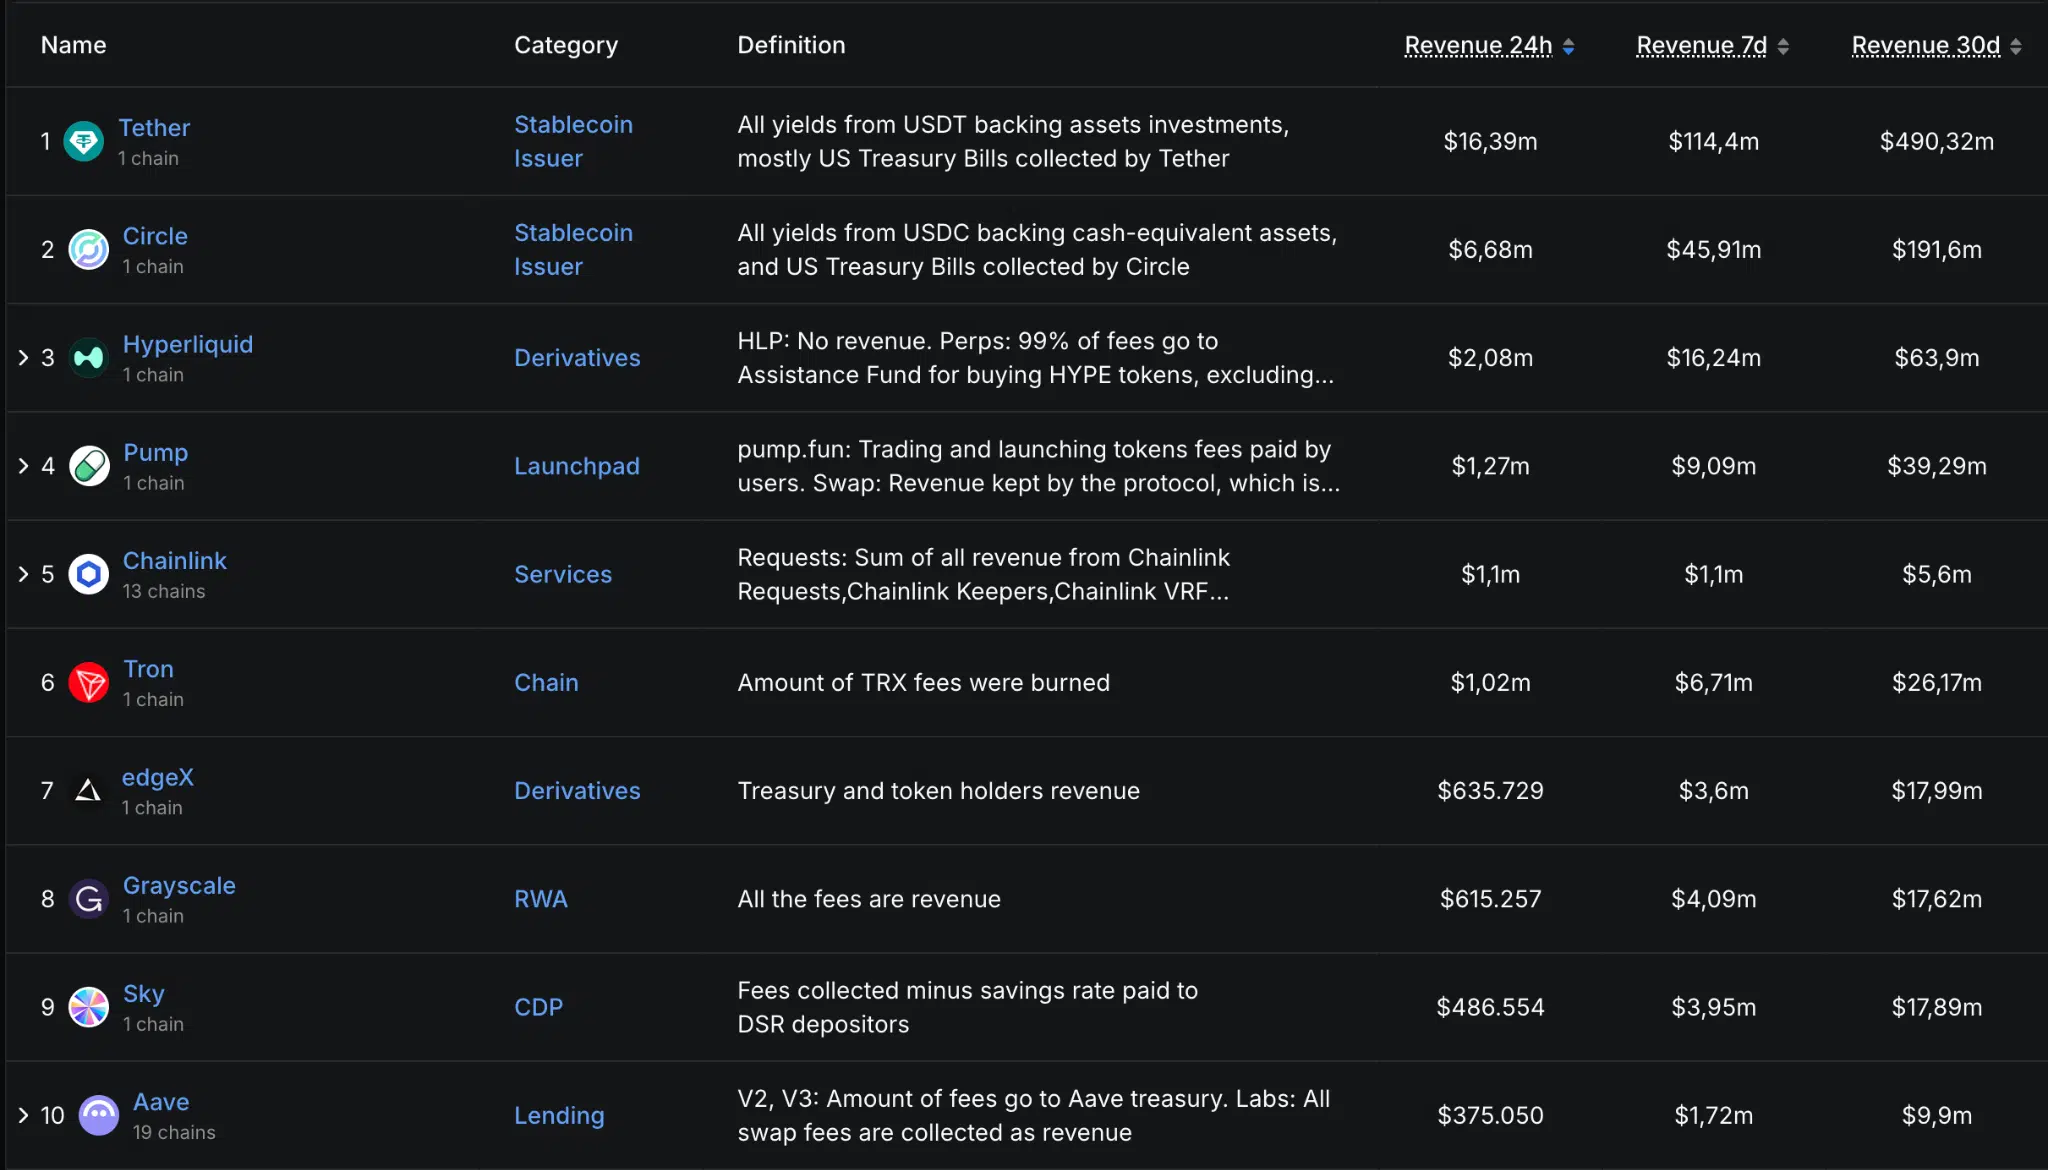Image resolution: width=2048 pixels, height=1170 pixels.
Task: Click the Sky rainbow logo icon
Action: [88, 1007]
